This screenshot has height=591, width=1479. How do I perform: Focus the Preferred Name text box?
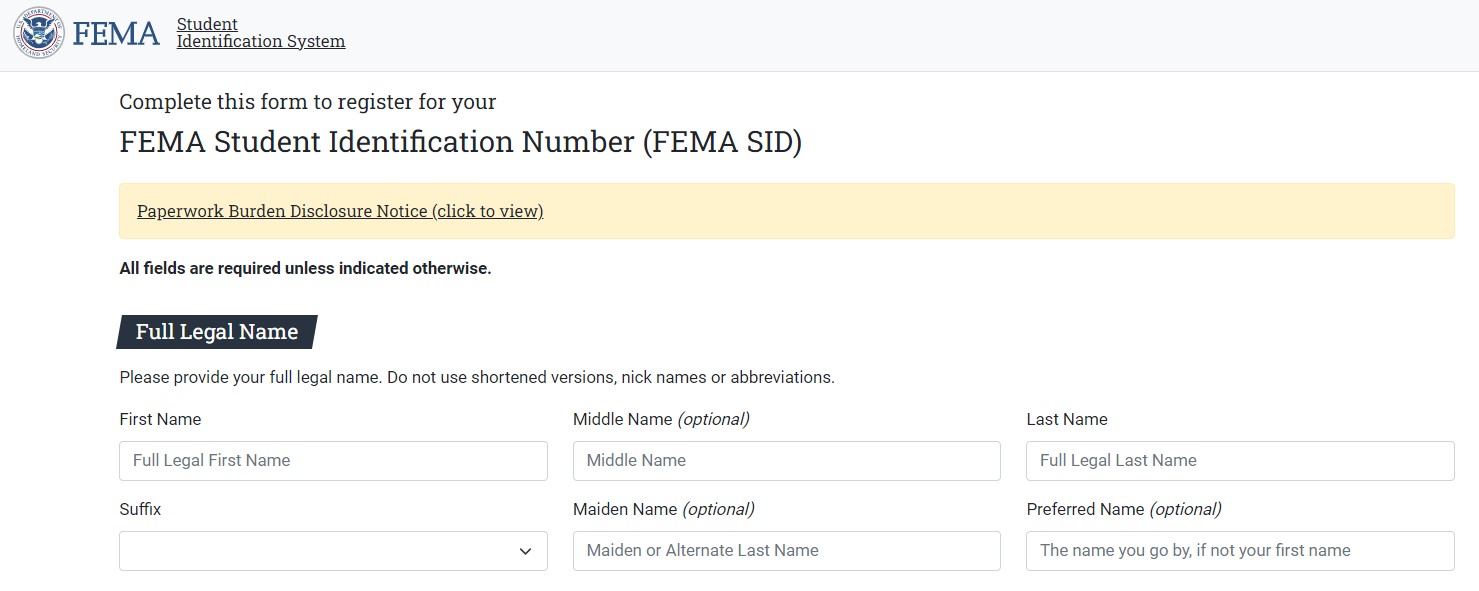pos(1239,551)
